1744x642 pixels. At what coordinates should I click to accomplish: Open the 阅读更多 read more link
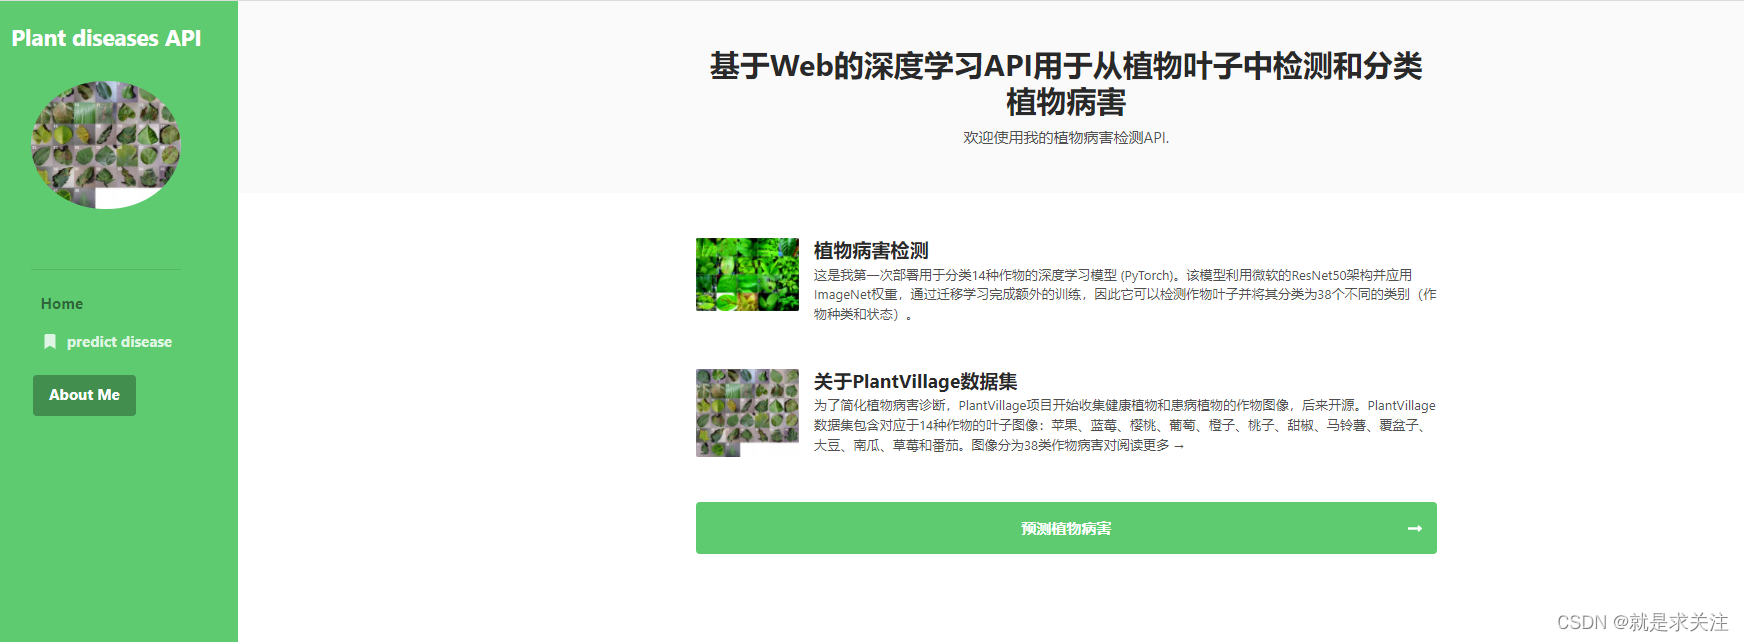point(1150,446)
